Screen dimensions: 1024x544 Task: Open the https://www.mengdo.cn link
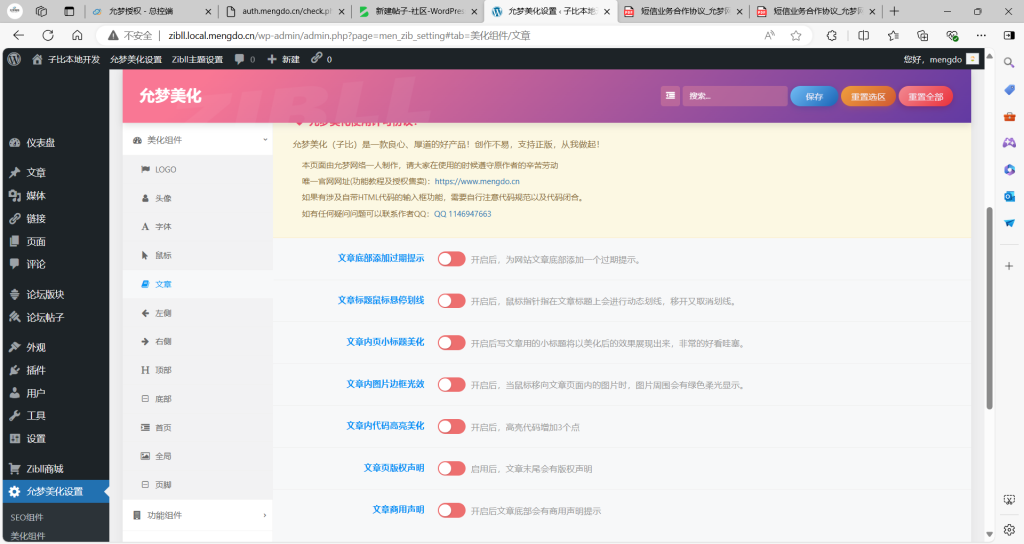(x=476, y=182)
